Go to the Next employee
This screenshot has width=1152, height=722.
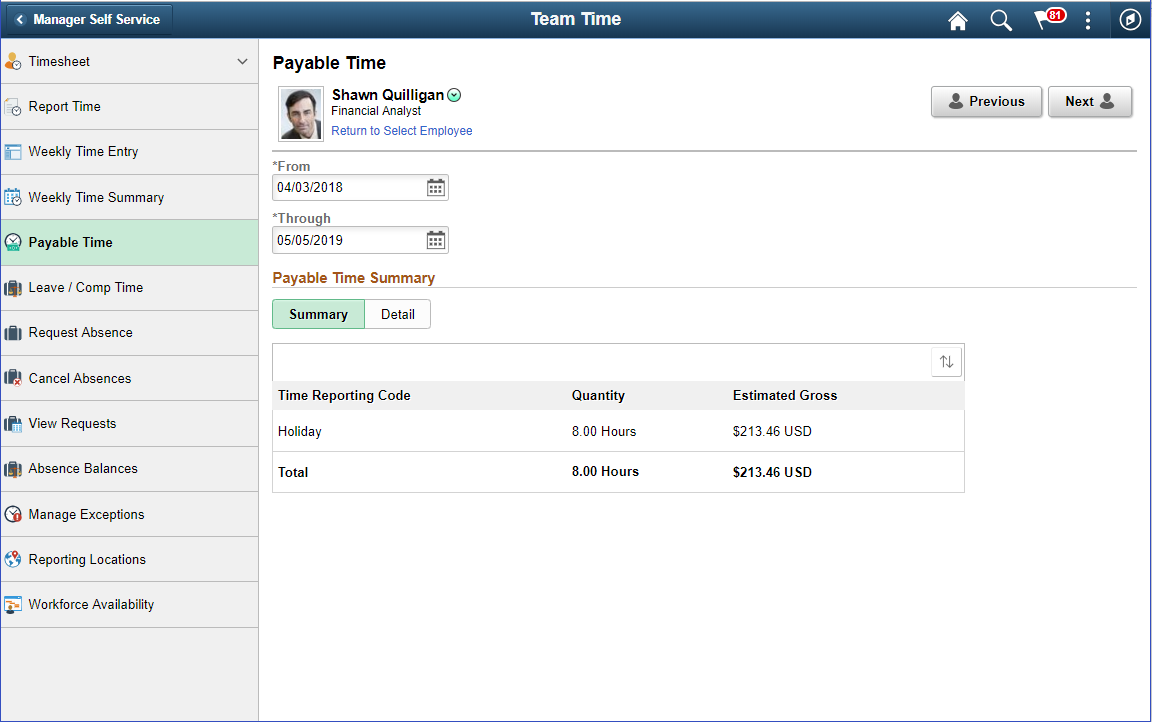[x=1090, y=101]
